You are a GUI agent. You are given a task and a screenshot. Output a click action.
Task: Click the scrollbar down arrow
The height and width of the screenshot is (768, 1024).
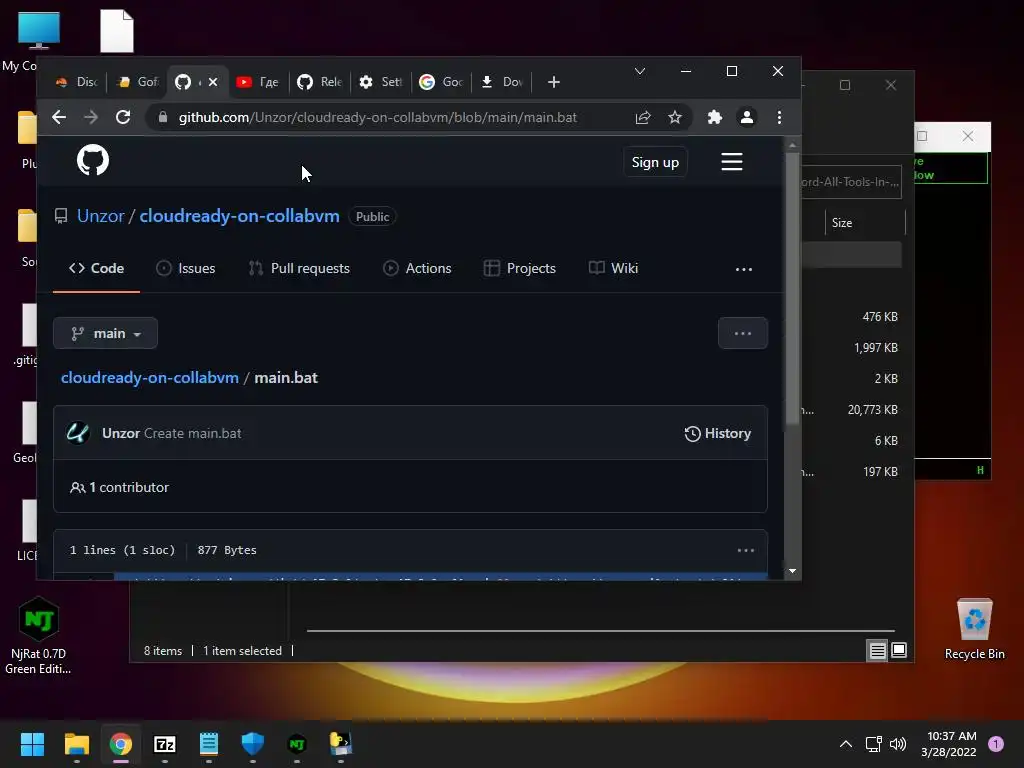click(x=792, y=571)
